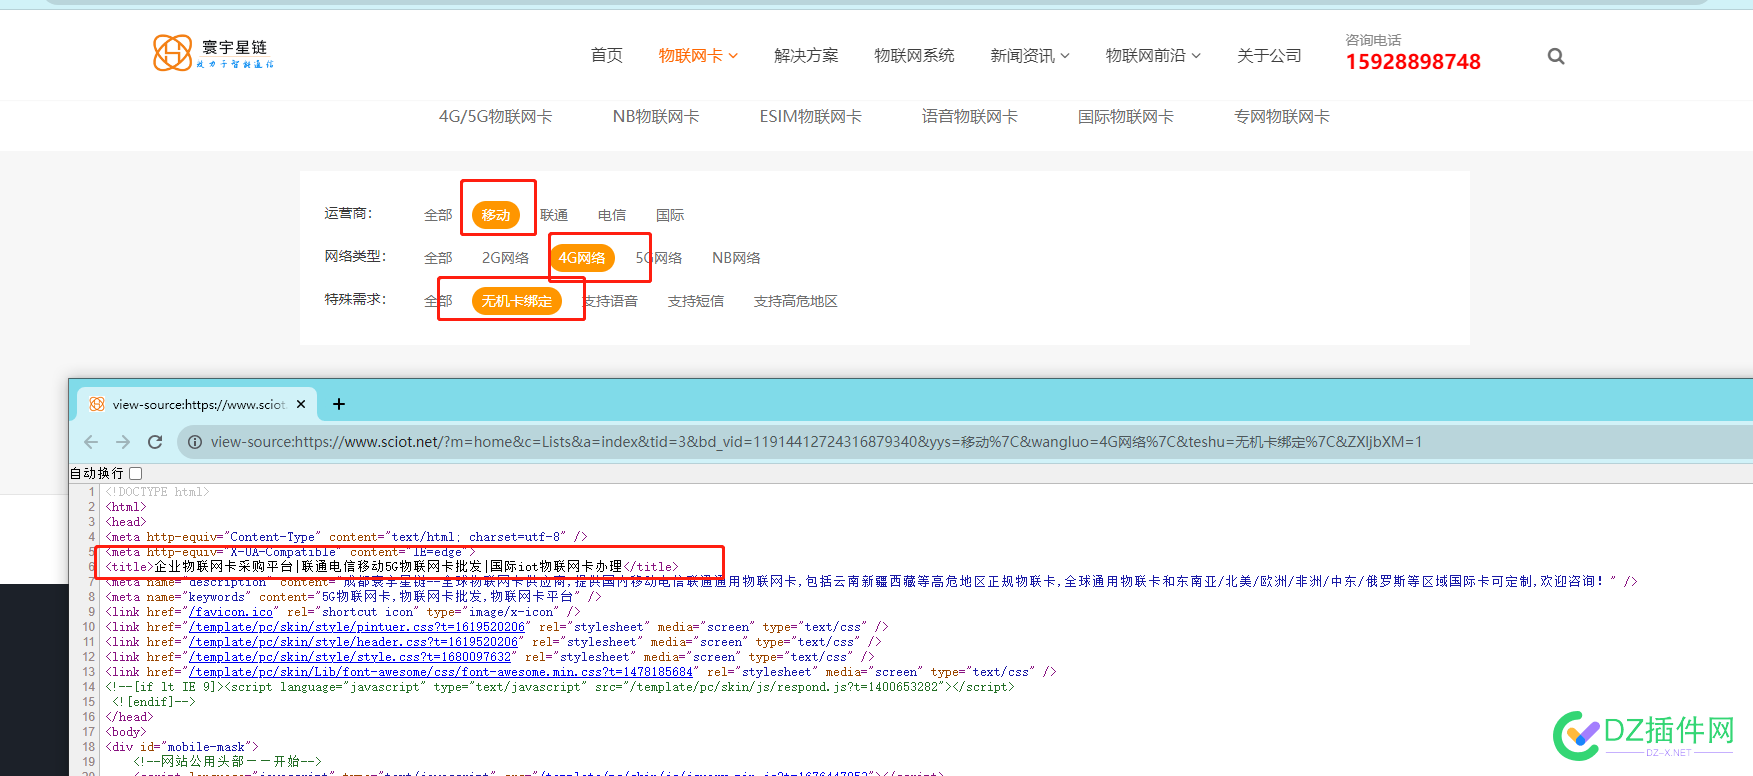Click the phone number 15928898748
This screenshot has height=776, width=1753.
(1413, 62)
